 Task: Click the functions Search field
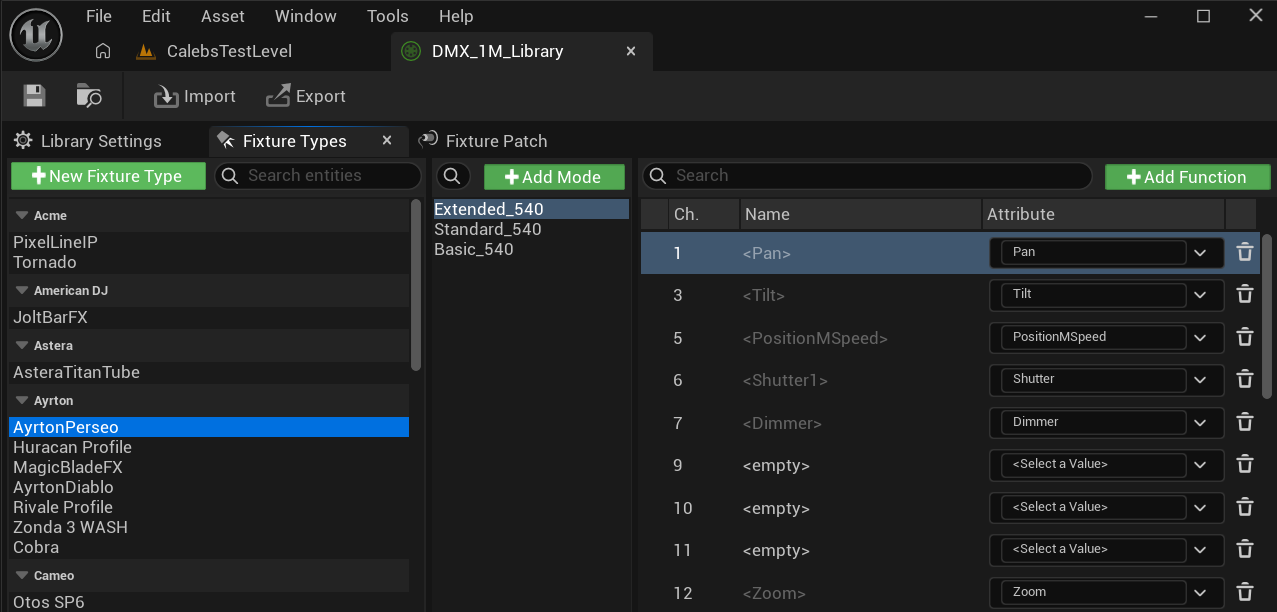click(867, 175)
